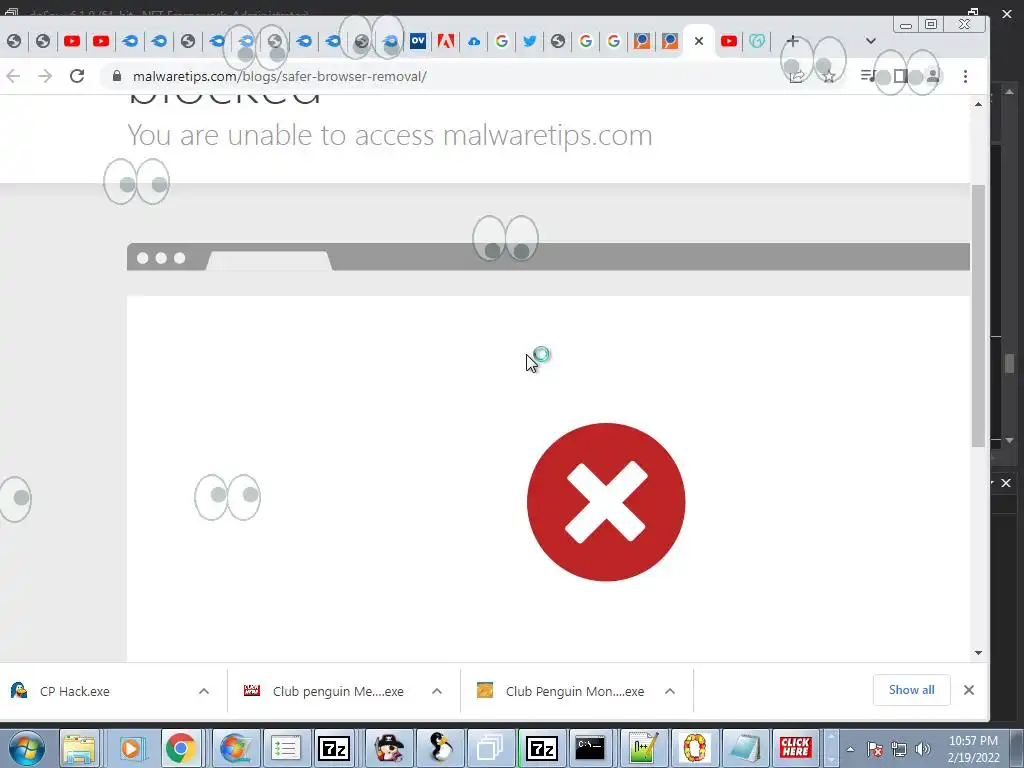Viewport: 1024px width, 768px height.
Task: Click the page scrollbar down arrow
Action: coord(978,652)
